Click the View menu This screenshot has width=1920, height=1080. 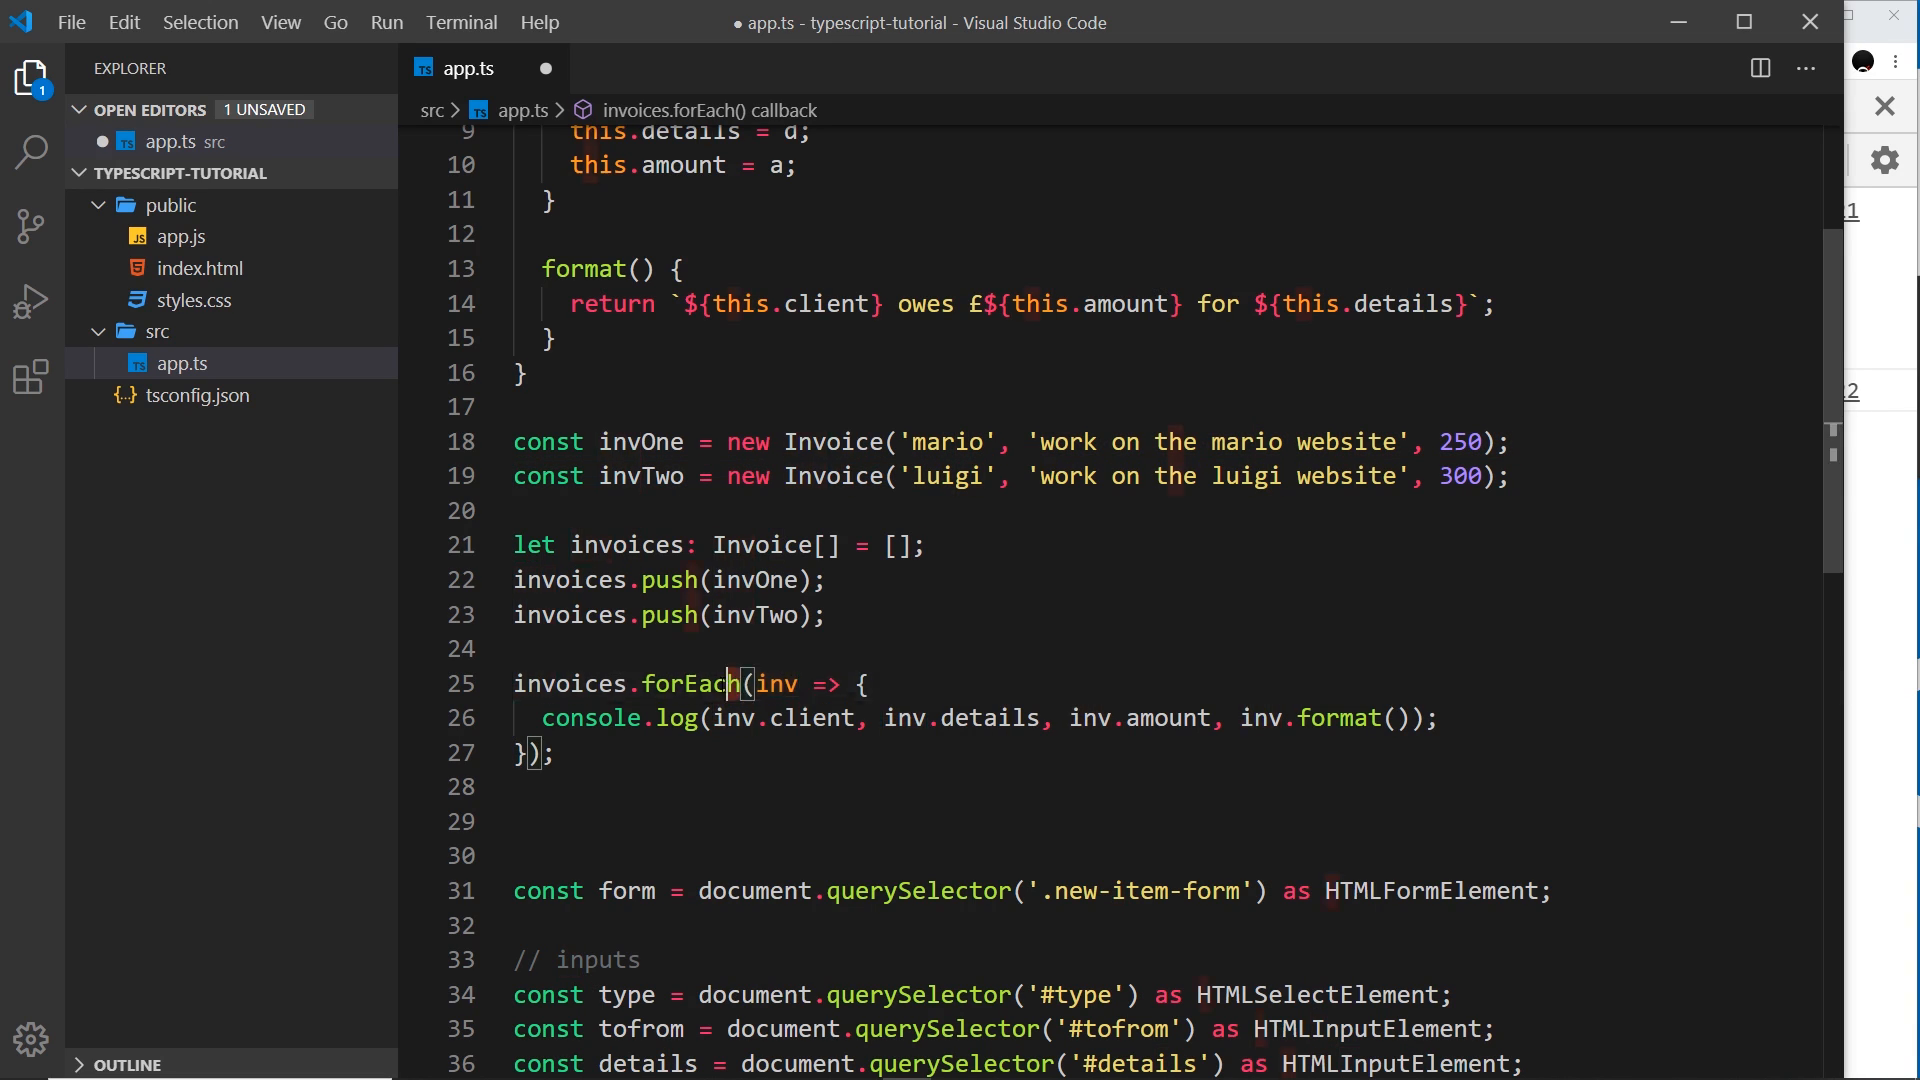click(x=281, y=22)
